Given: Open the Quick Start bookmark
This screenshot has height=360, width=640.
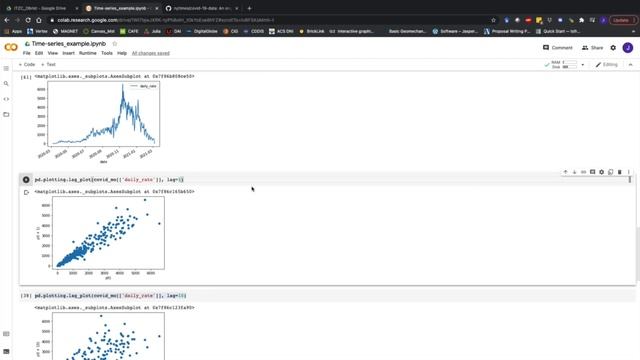Looking at the screenshot, I should click(557, 31).
